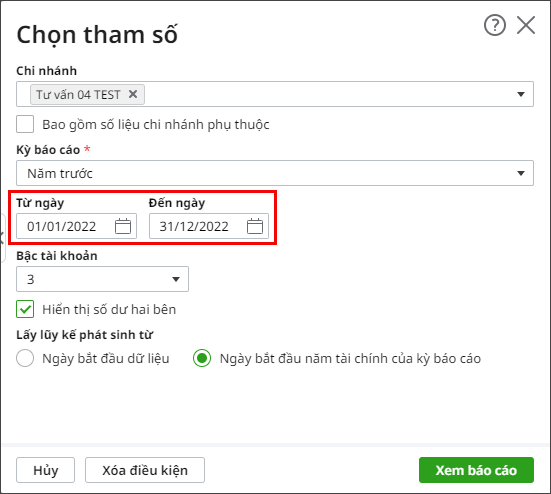This screenshot has width=551, height=494.
Task: Open calendar picker for Đến ngày
Action: (255, 226)
